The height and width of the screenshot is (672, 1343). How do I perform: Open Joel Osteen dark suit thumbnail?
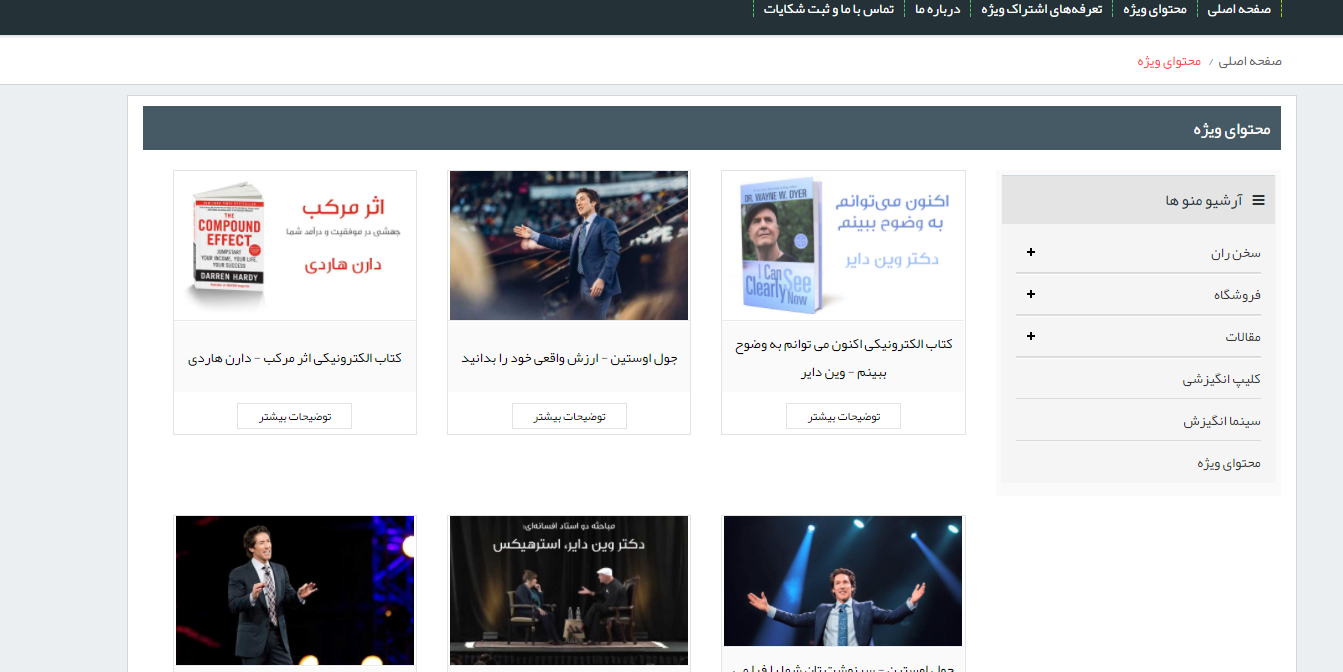pyautogui.click(x=295, y=590)
